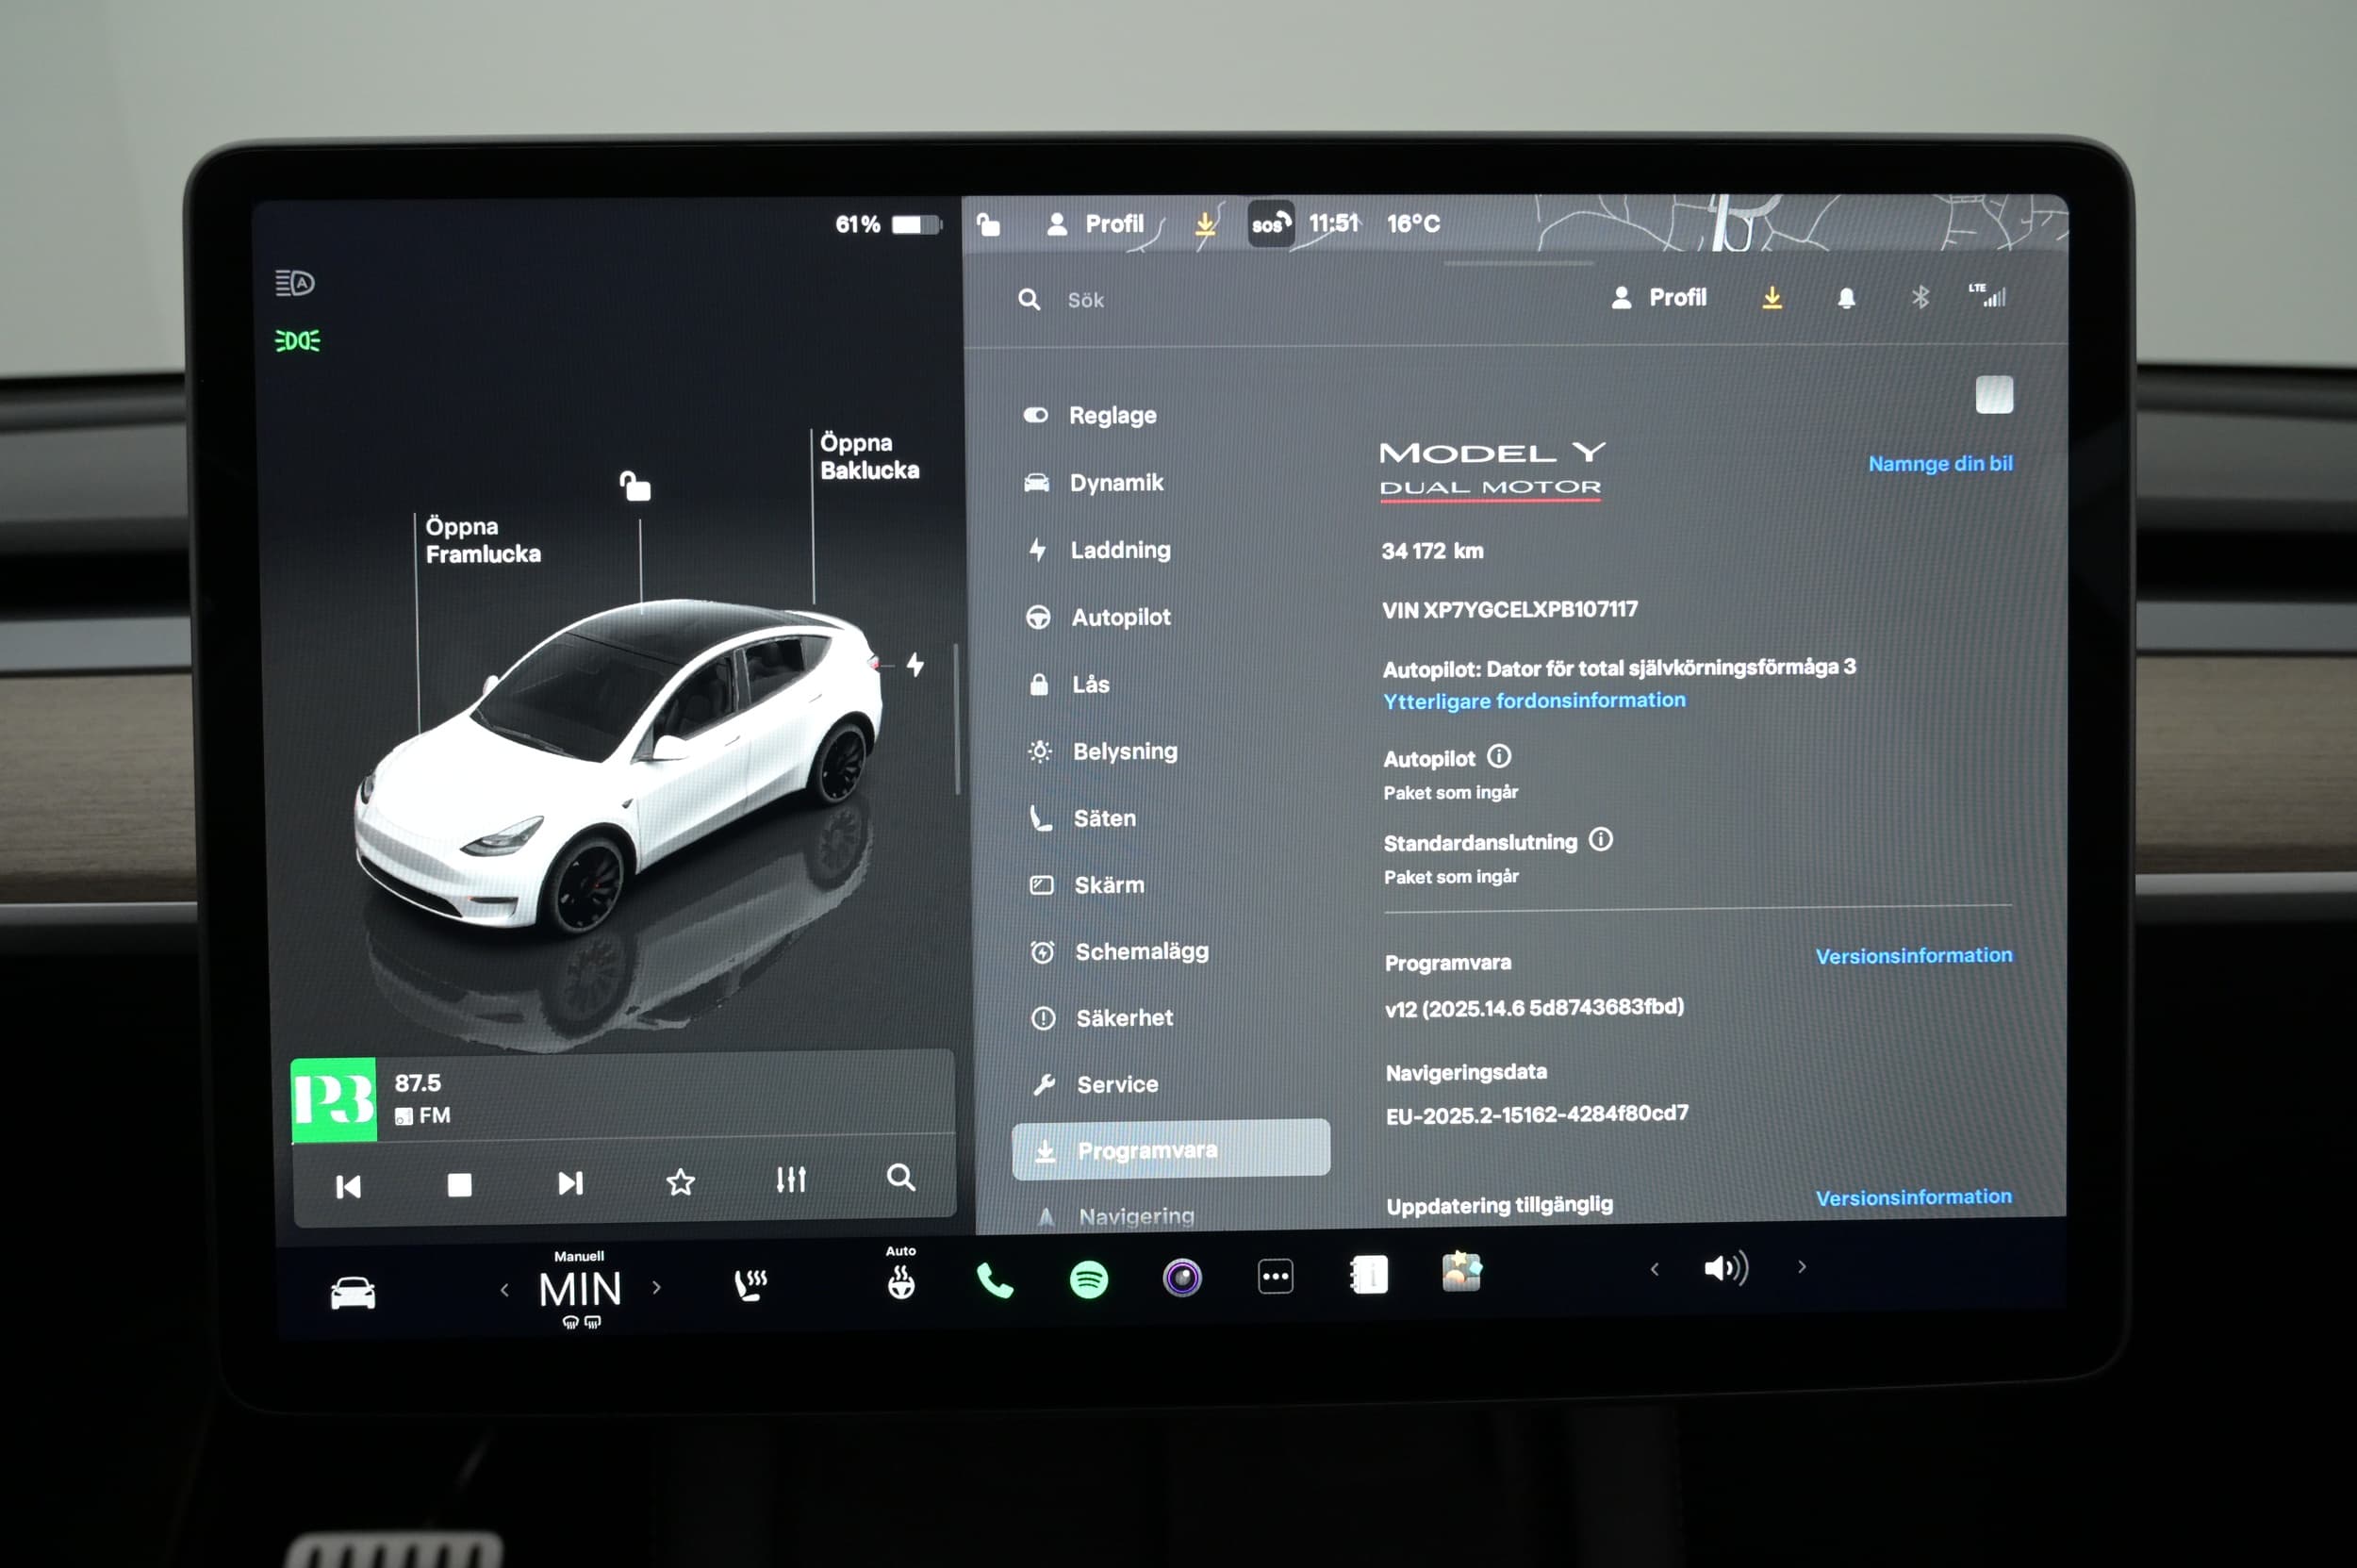Lower volume with left arrow
The image size is (2357, 1568).
tap(1654, 1269)
